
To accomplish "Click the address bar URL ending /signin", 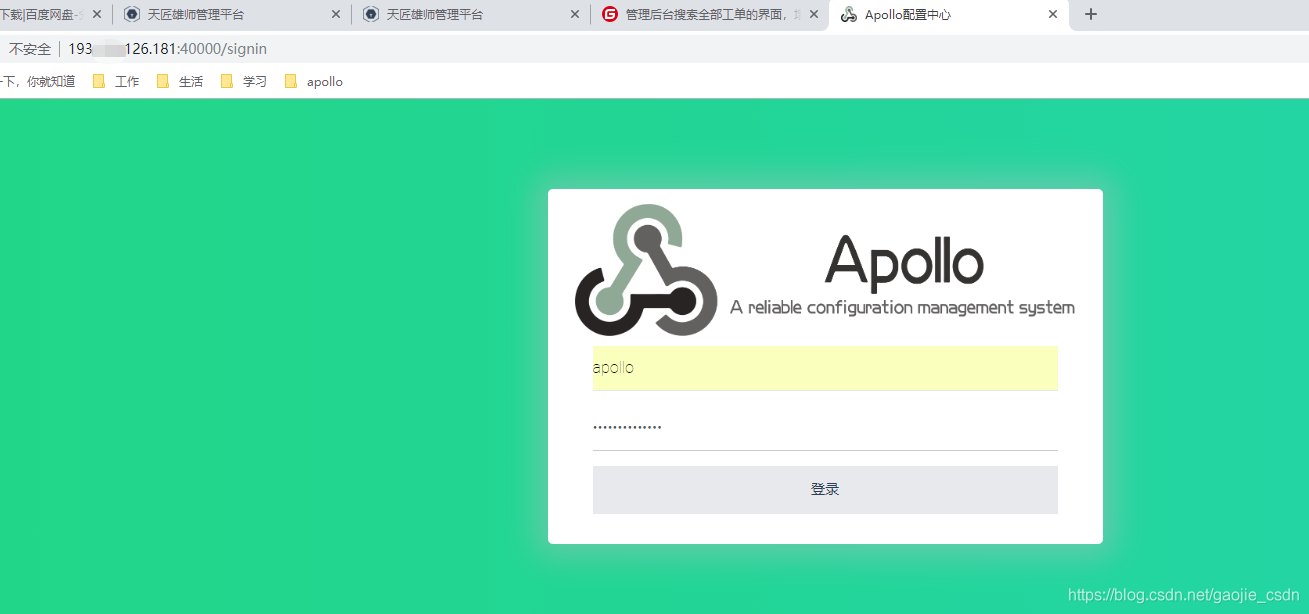I will click(x=168, y=49).
